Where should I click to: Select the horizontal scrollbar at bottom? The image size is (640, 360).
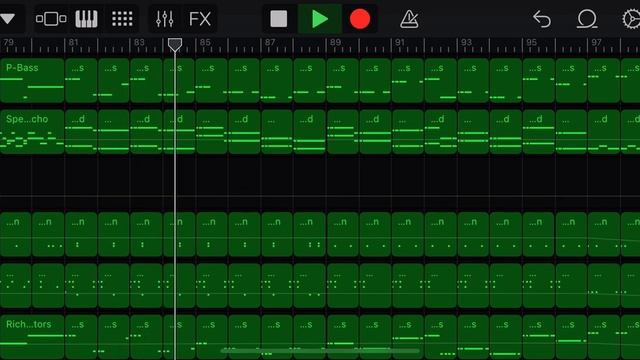tap(320, 350)
